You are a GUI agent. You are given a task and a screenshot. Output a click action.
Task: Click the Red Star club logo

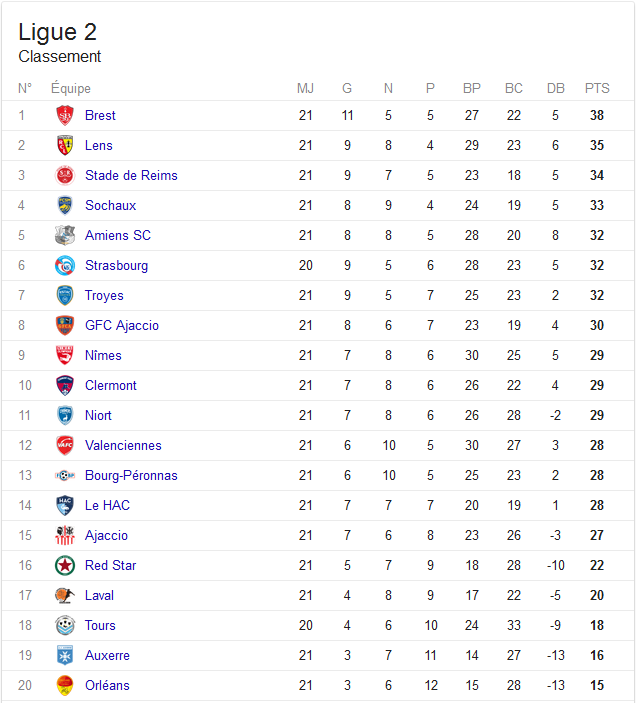pos(65,565)
